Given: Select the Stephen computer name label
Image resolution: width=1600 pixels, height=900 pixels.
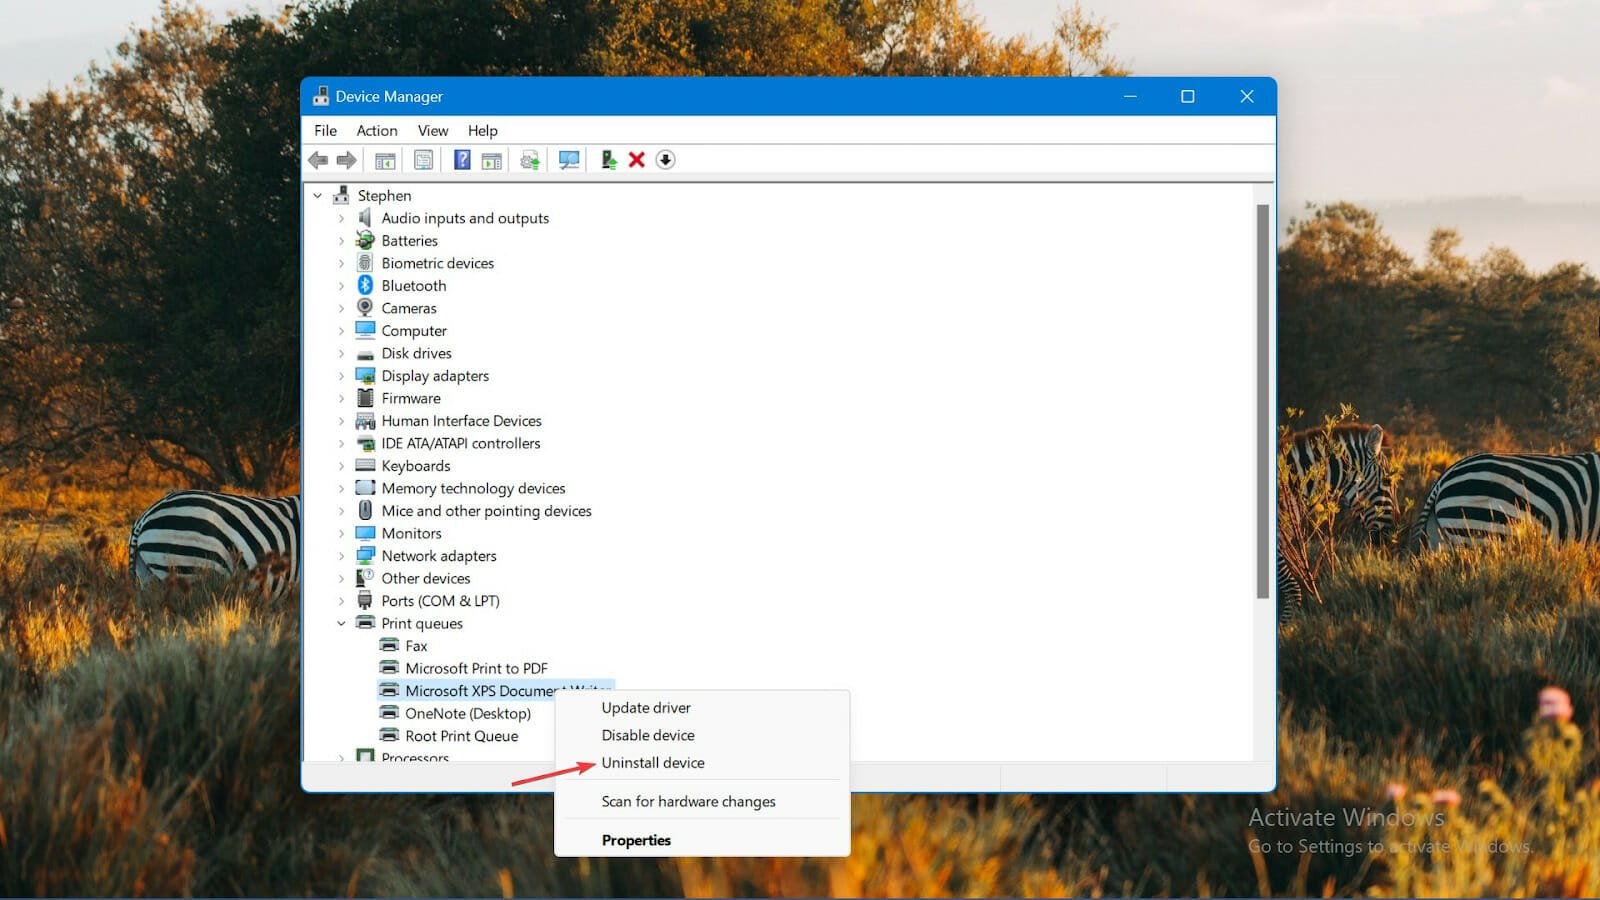Looking at the screenshot, I should 385,196.
